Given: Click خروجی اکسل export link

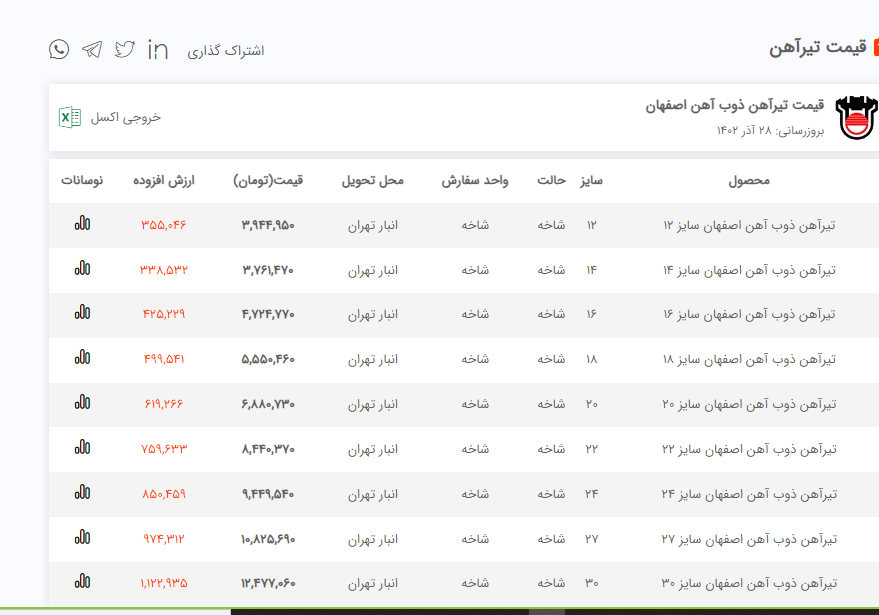Looking at the screenshot, I should point(126,117).
